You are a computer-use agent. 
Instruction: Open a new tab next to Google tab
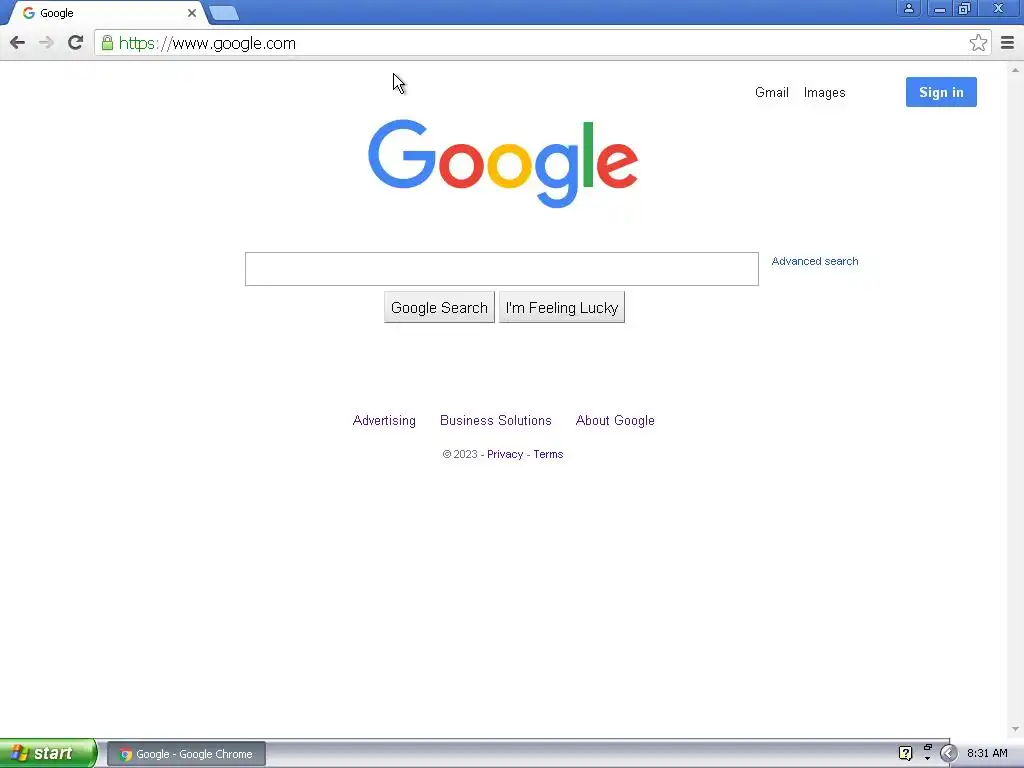[224, 13]
